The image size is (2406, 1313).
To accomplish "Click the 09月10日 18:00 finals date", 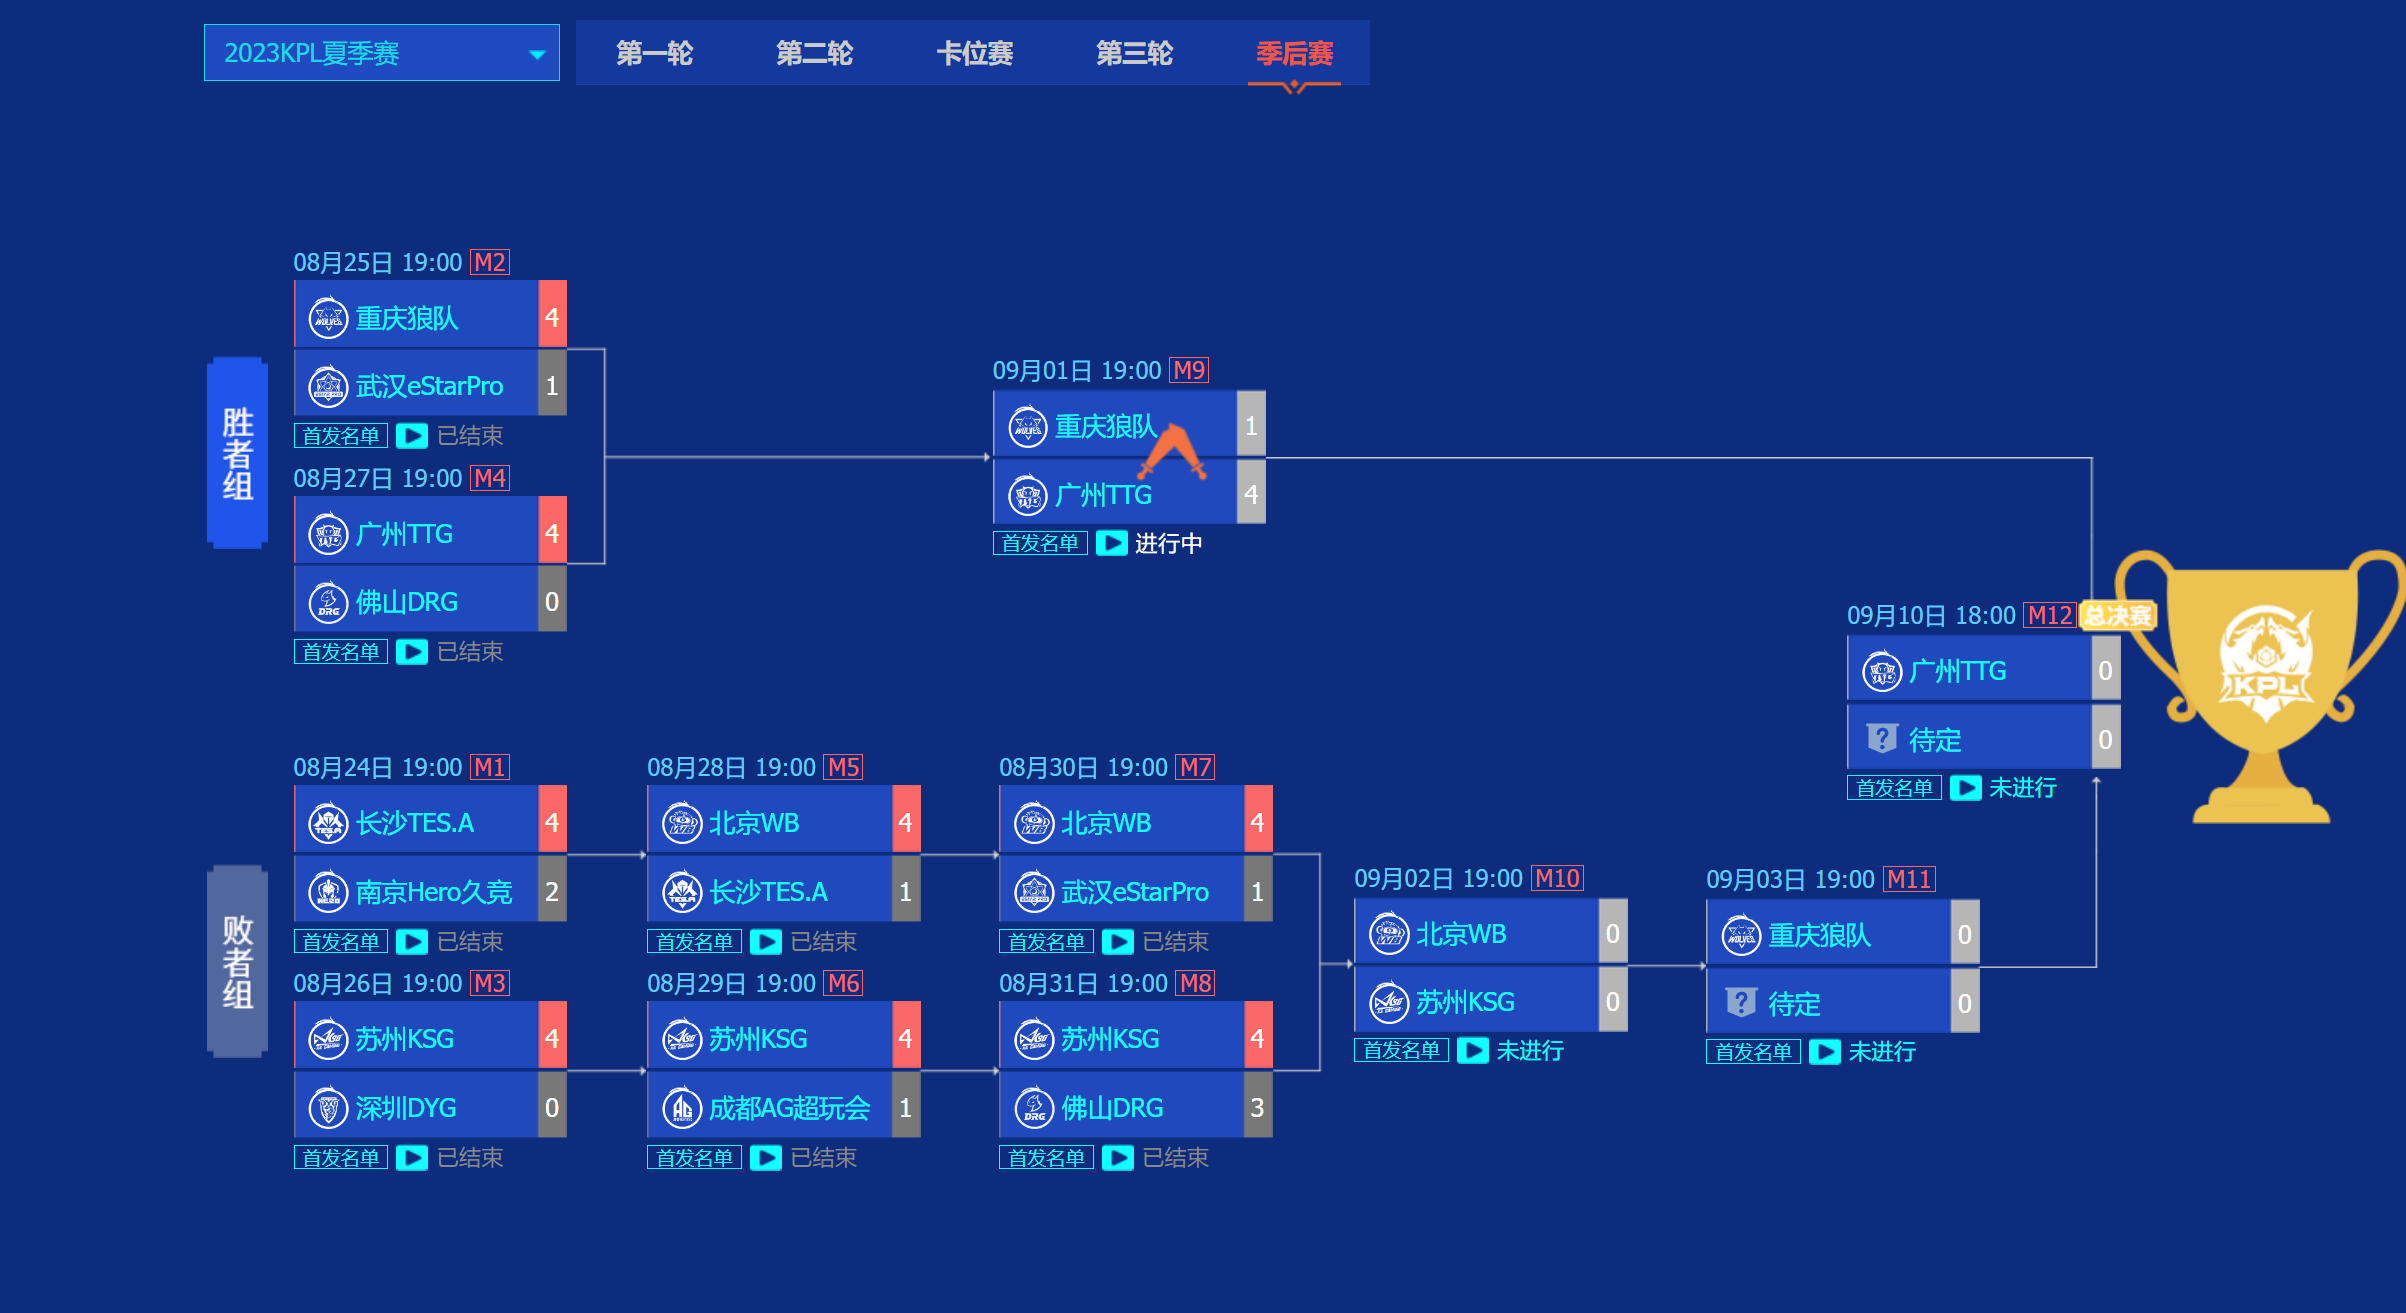I will [x=1931, y=616].
